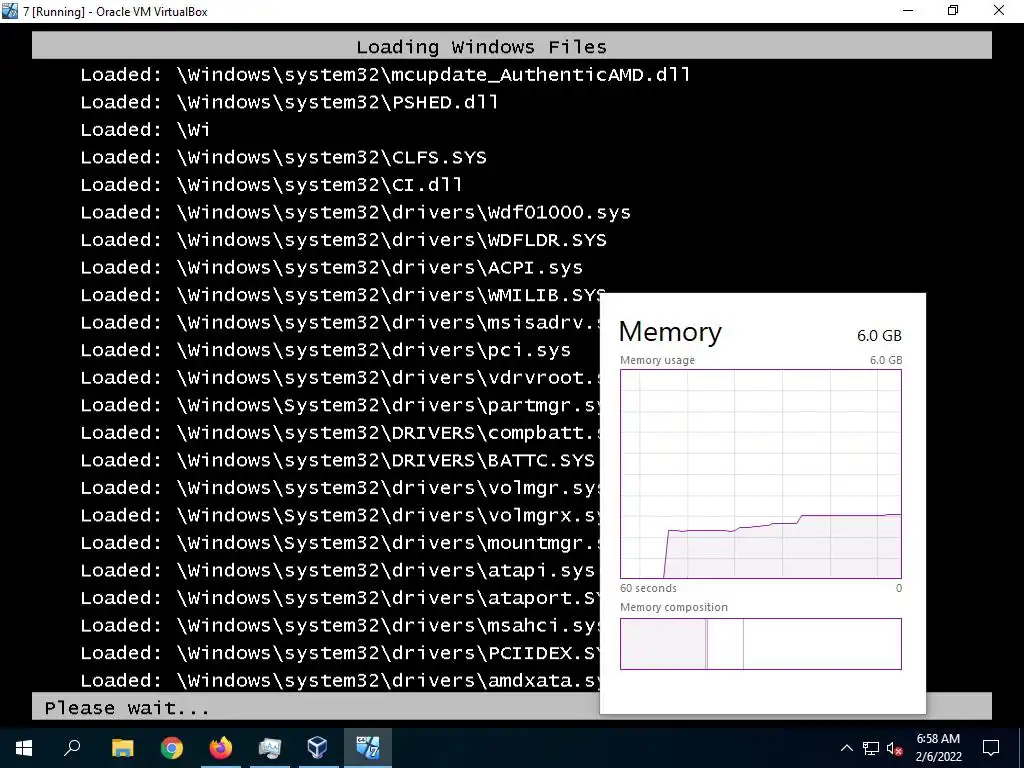Open taskbar search magnifier
This screenshot has width=1024, height=768.
point(72,747)
